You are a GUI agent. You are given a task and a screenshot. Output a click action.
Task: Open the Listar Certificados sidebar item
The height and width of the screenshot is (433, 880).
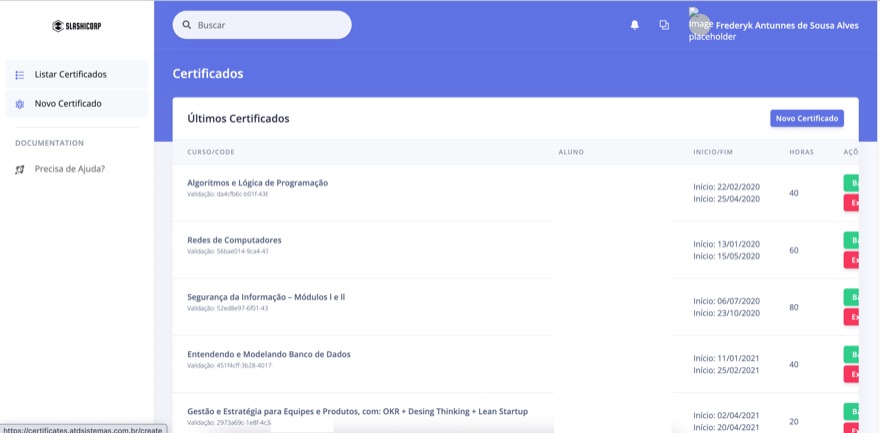(x=77, y=75)
